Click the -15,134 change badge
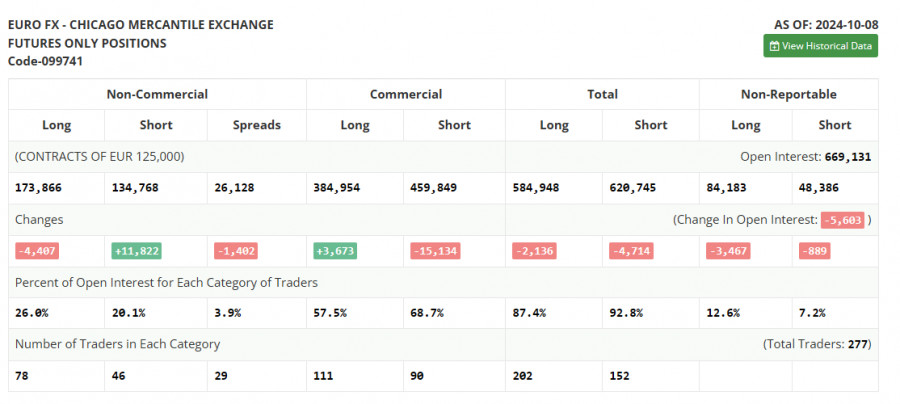The height and width of the screenshot is (404, 900). (435, 251)
